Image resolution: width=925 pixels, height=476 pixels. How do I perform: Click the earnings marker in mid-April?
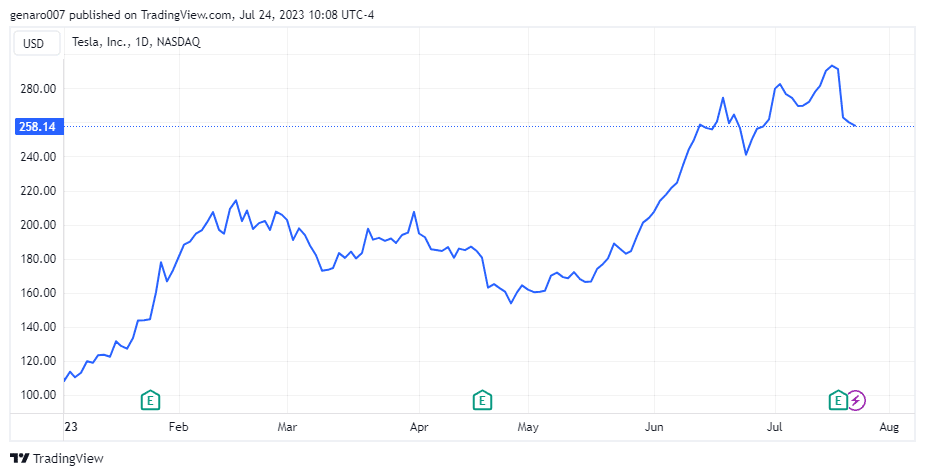coord(482,401)
